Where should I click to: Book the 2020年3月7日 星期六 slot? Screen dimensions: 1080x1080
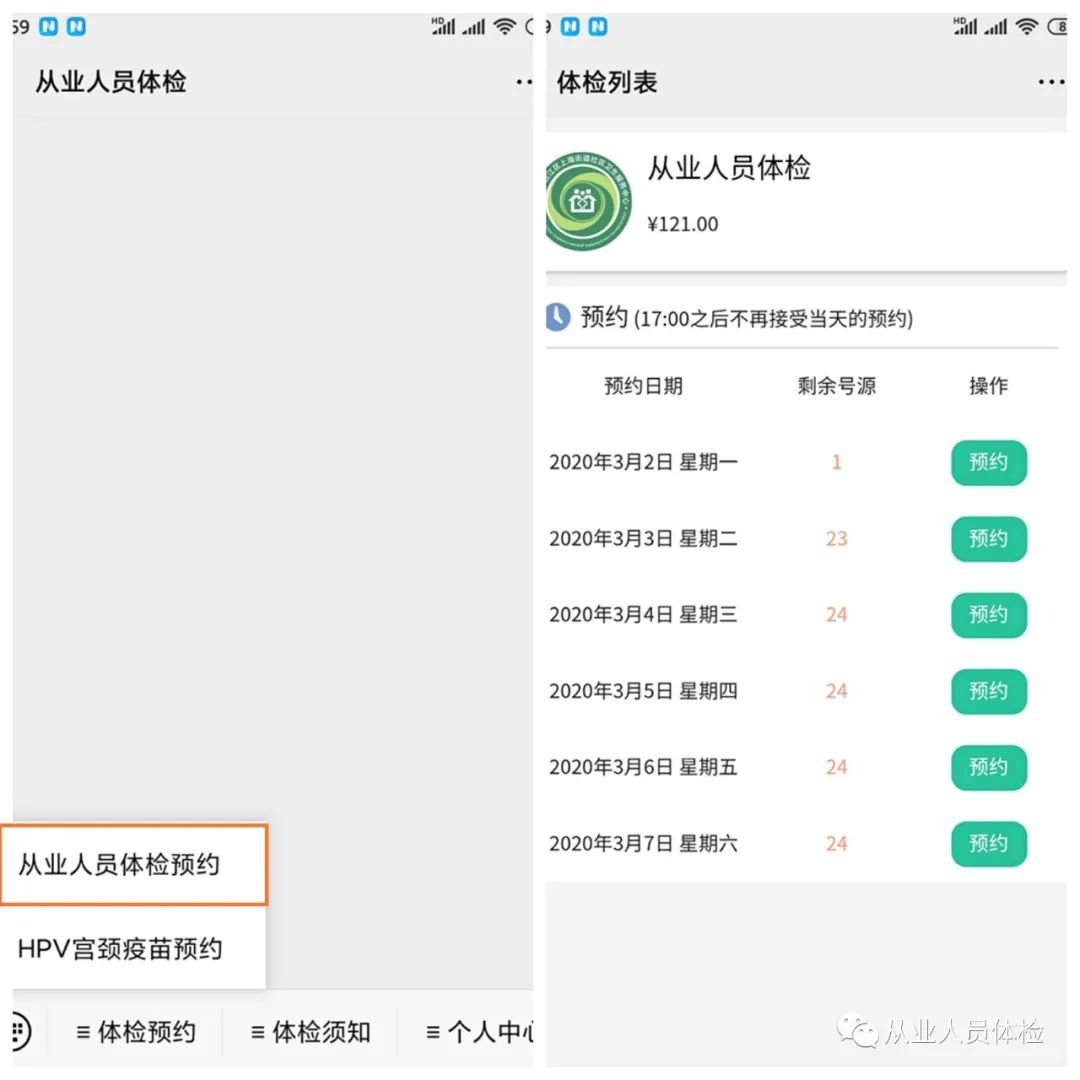(989, 844)
